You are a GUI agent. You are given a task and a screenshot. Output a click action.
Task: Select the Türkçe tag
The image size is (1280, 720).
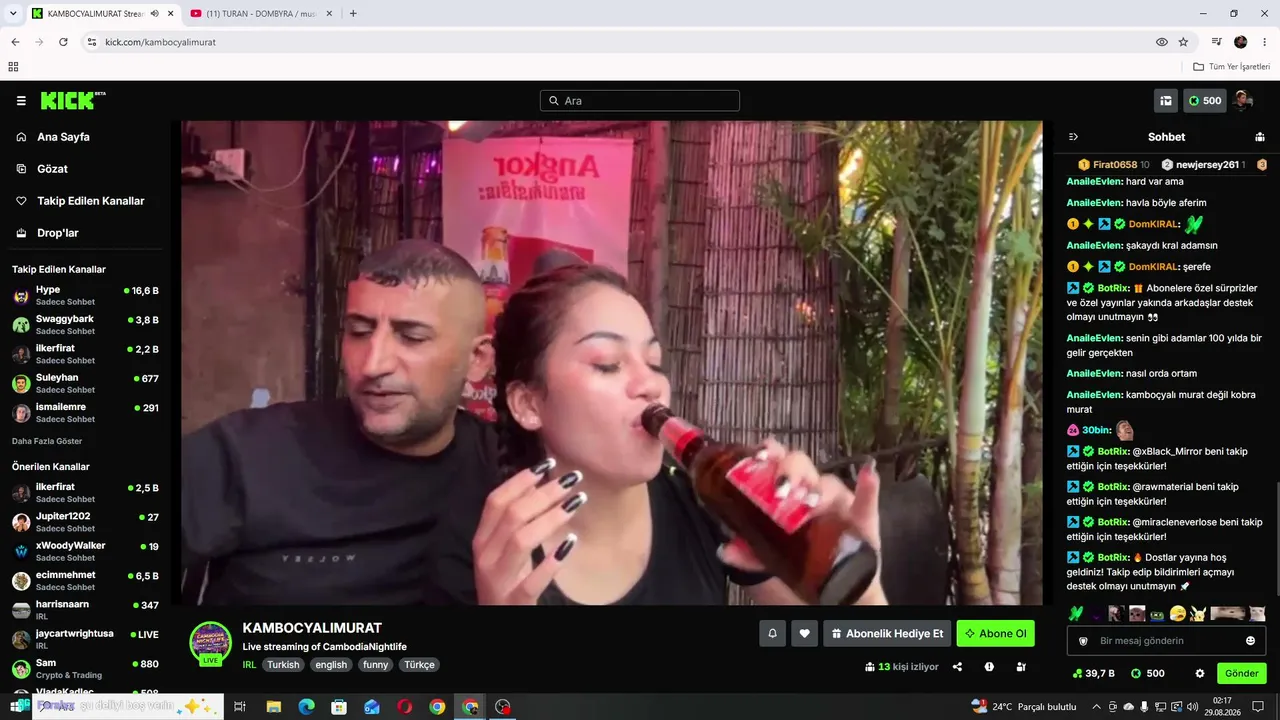(x=419, y=665)
